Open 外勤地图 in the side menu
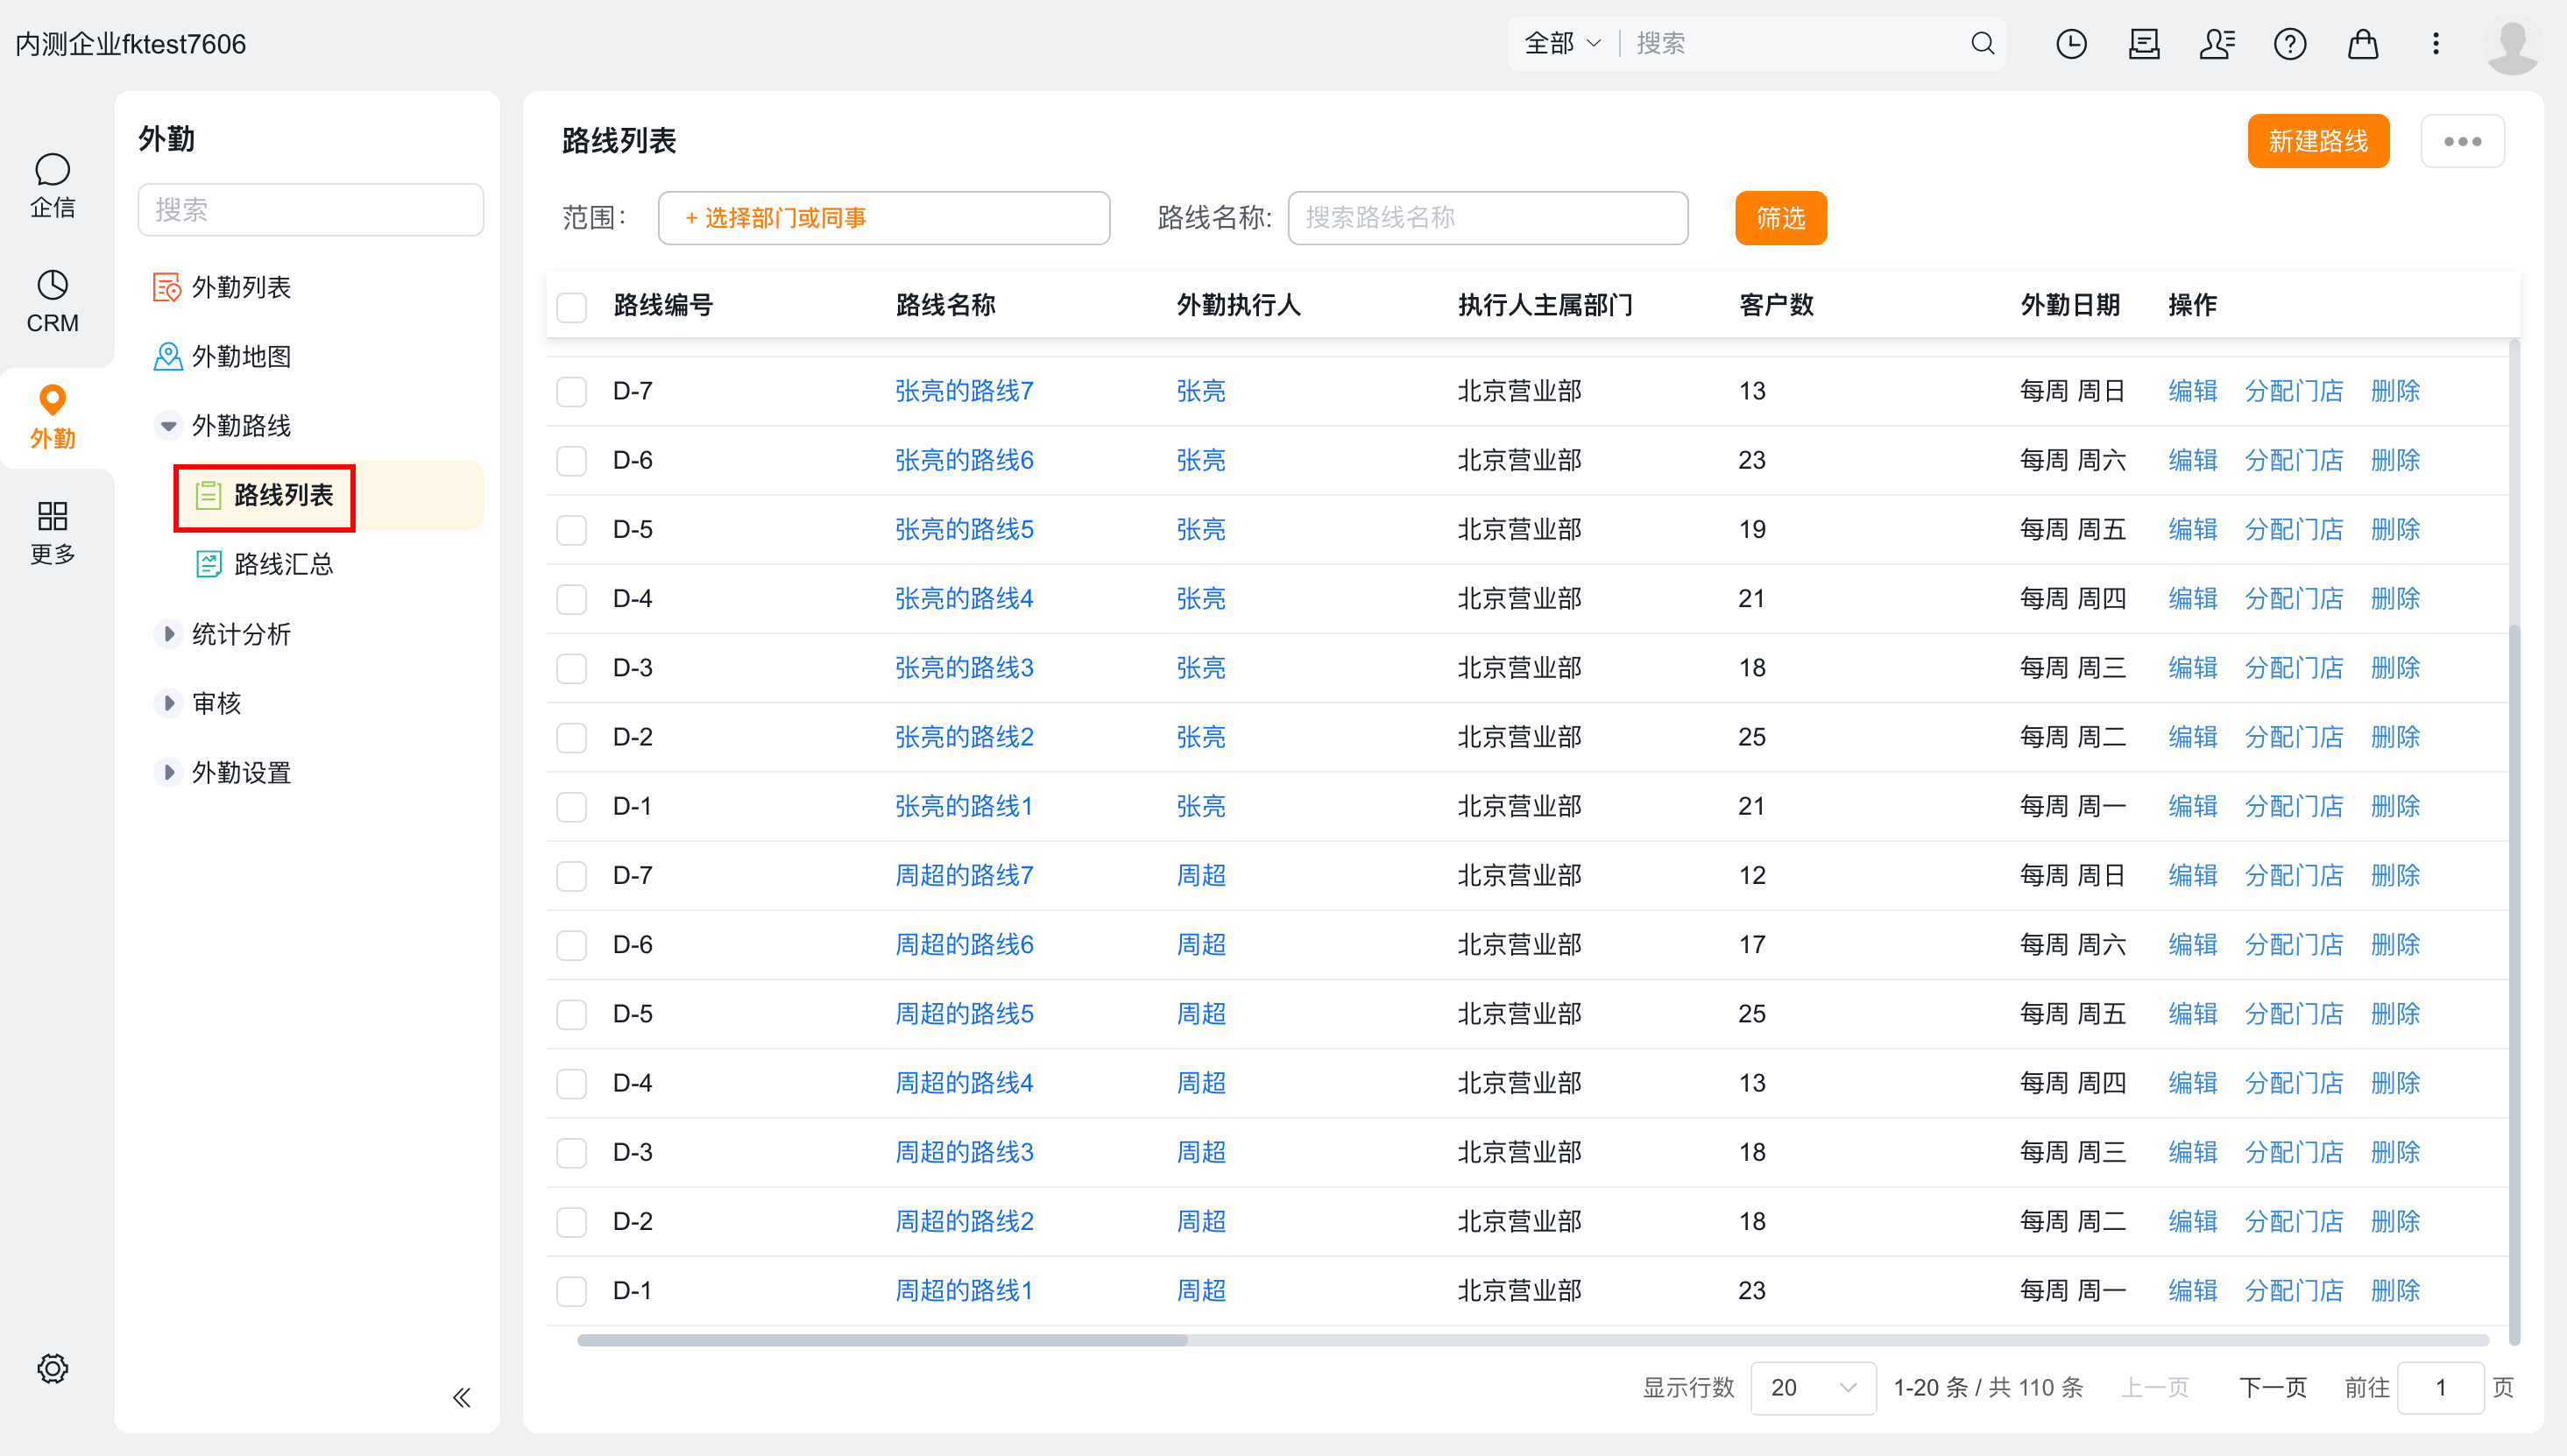Image resolution: width=2567 pixels, height=1456 pixels. tap(222, 356)
